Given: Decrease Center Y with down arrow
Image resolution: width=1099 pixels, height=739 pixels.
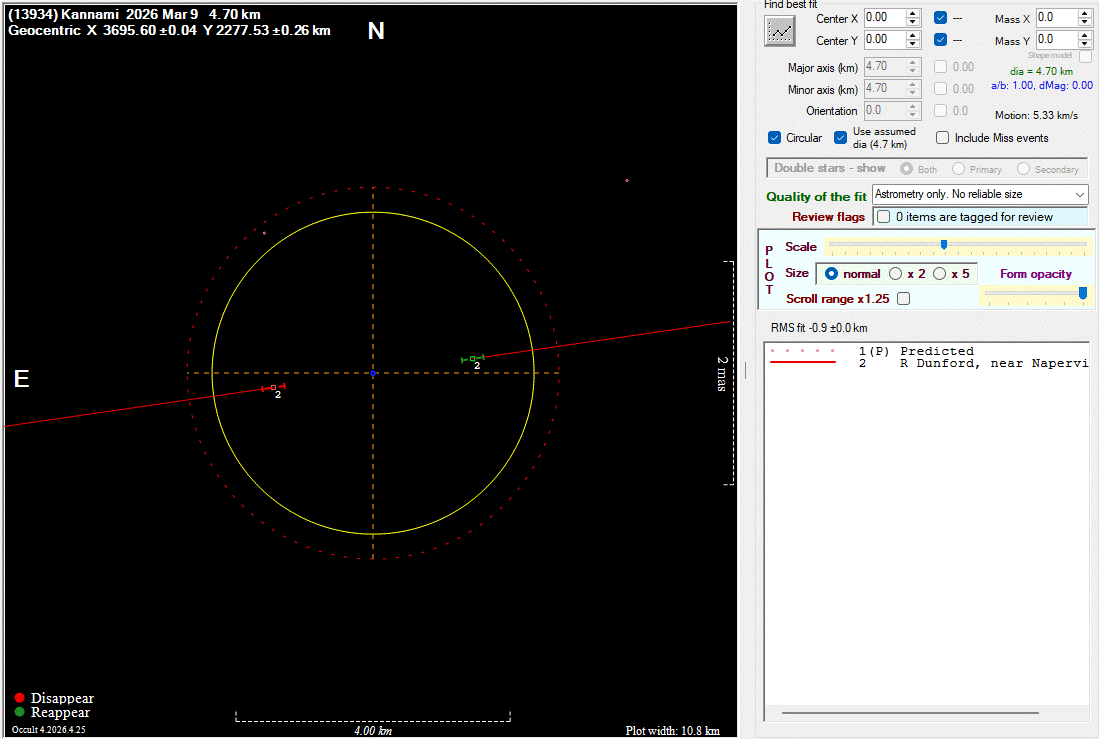Looking at the screenshot, I should tap(912, 44).
